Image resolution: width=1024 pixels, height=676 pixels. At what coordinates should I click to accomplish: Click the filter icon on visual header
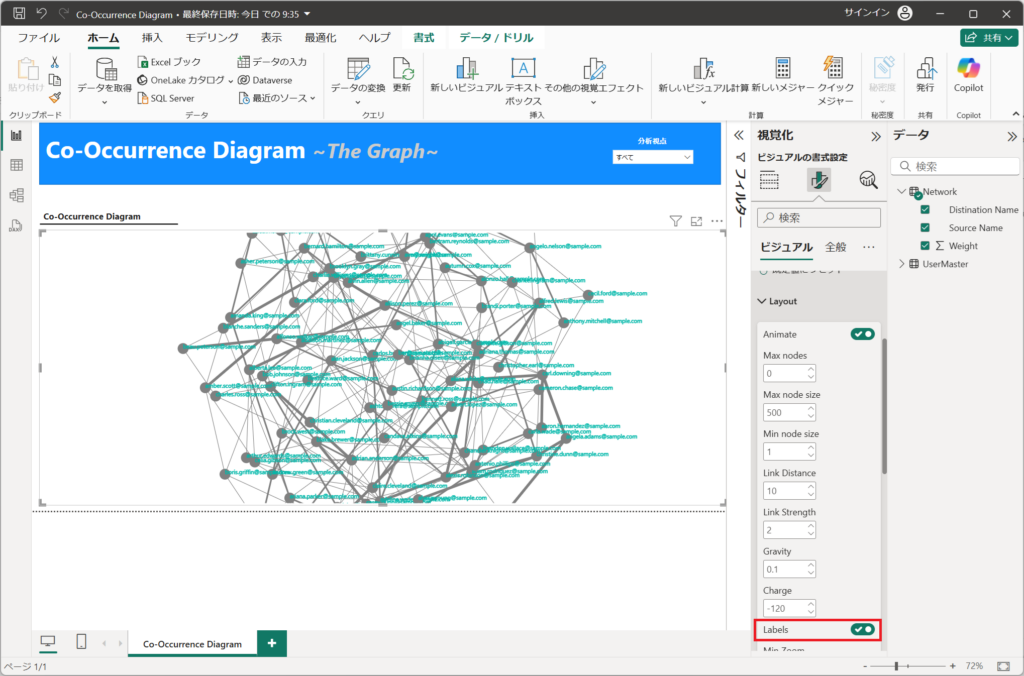pos(675,221)
